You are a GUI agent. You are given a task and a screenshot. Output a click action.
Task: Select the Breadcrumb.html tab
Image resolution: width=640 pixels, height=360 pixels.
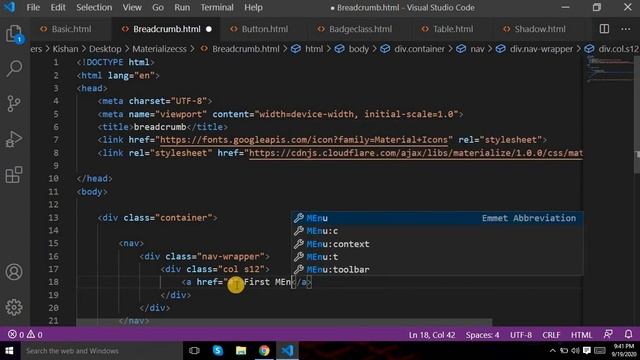click(x=167, y=29)
